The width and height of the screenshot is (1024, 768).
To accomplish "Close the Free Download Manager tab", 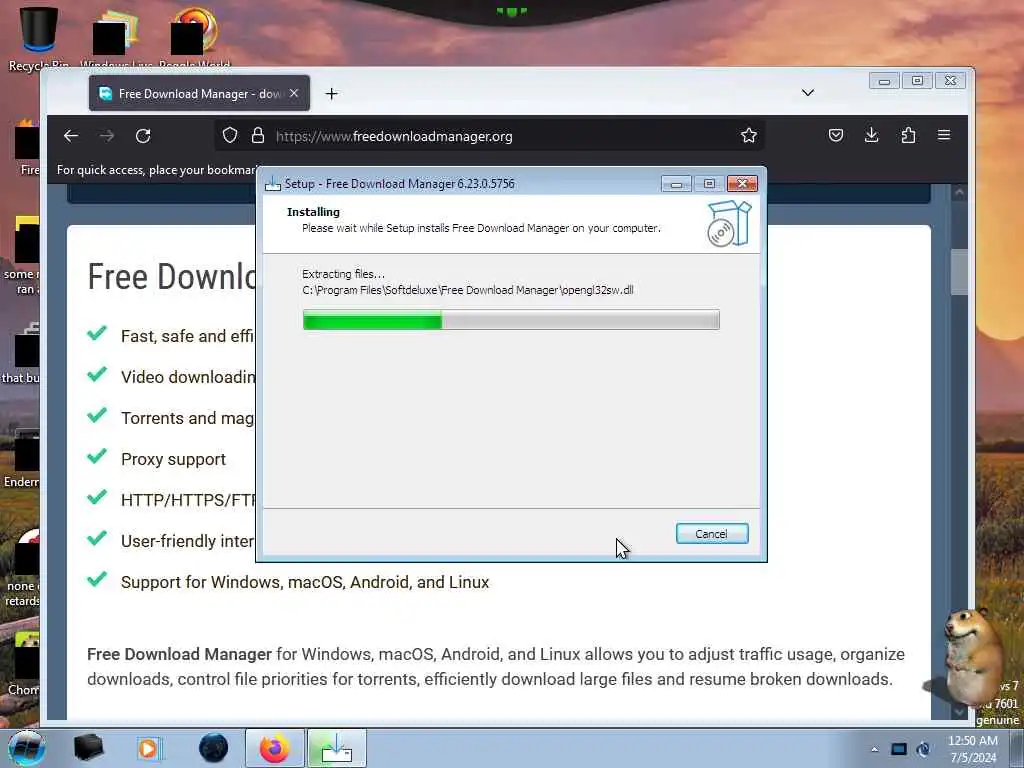I will coord(294,93).
